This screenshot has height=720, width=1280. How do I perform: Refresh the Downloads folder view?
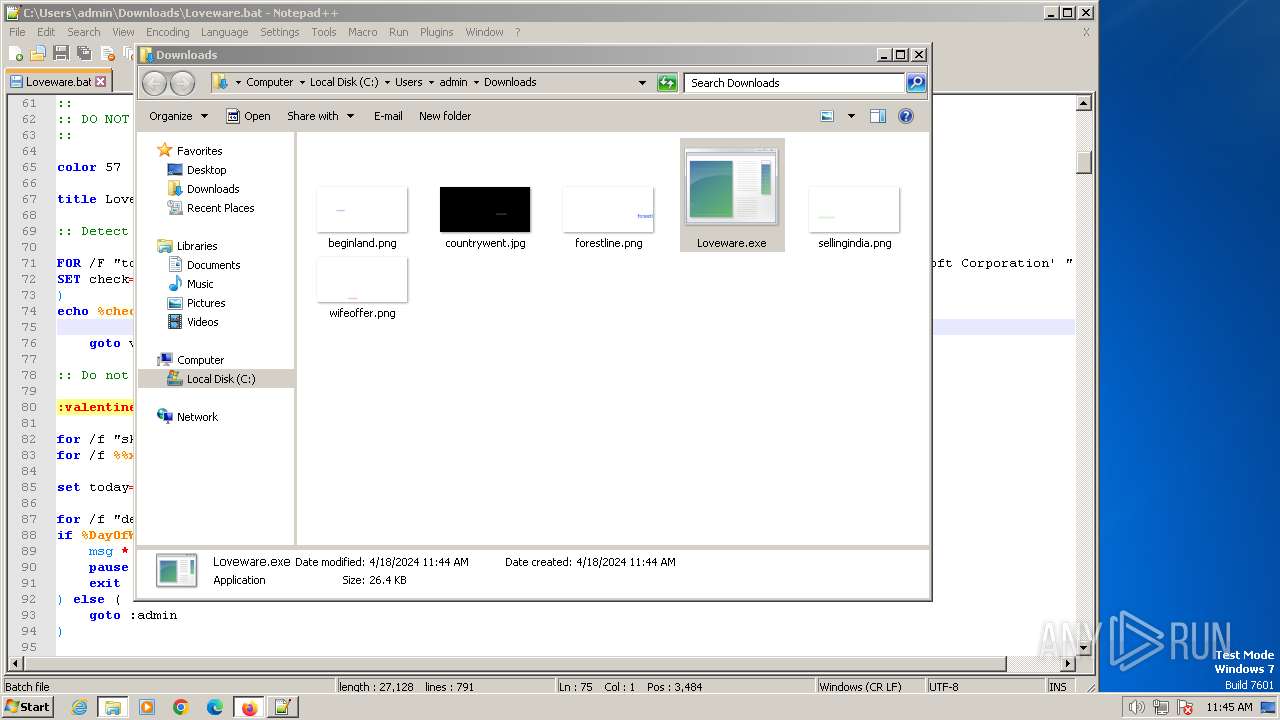pos(667,83)
